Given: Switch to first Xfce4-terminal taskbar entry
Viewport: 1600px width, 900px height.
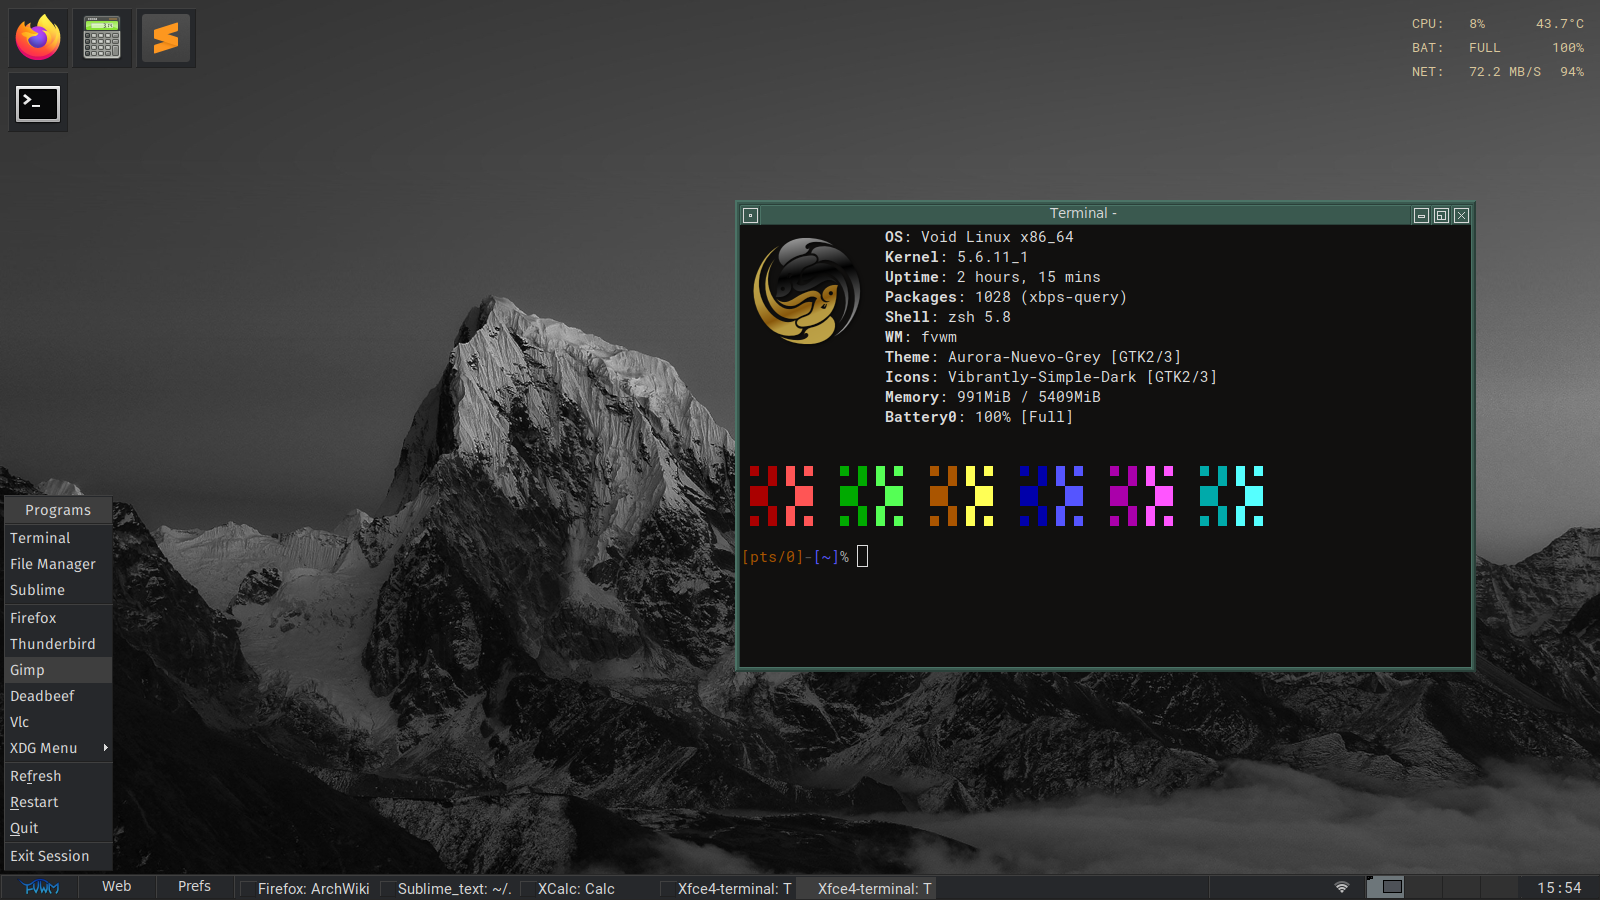Looking at the screenshot, I should [x=727, y=889].
